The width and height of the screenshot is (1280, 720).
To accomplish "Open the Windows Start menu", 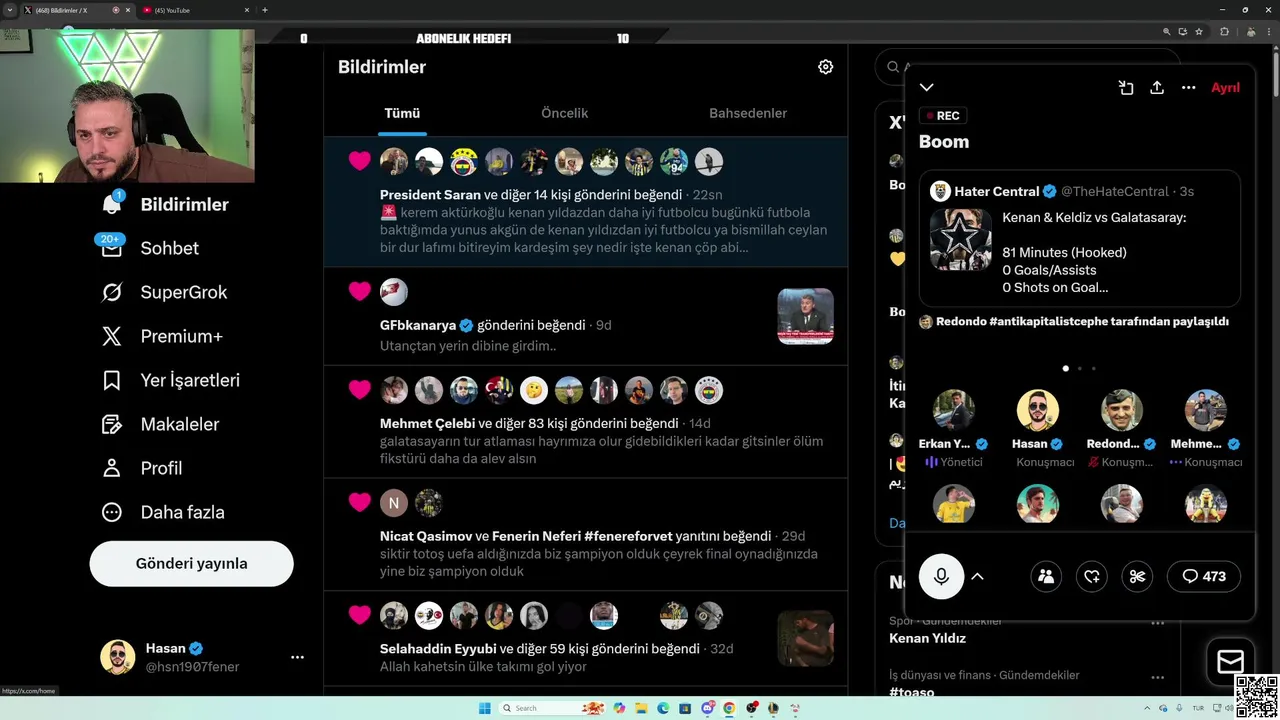I will [x=485, y=708].
